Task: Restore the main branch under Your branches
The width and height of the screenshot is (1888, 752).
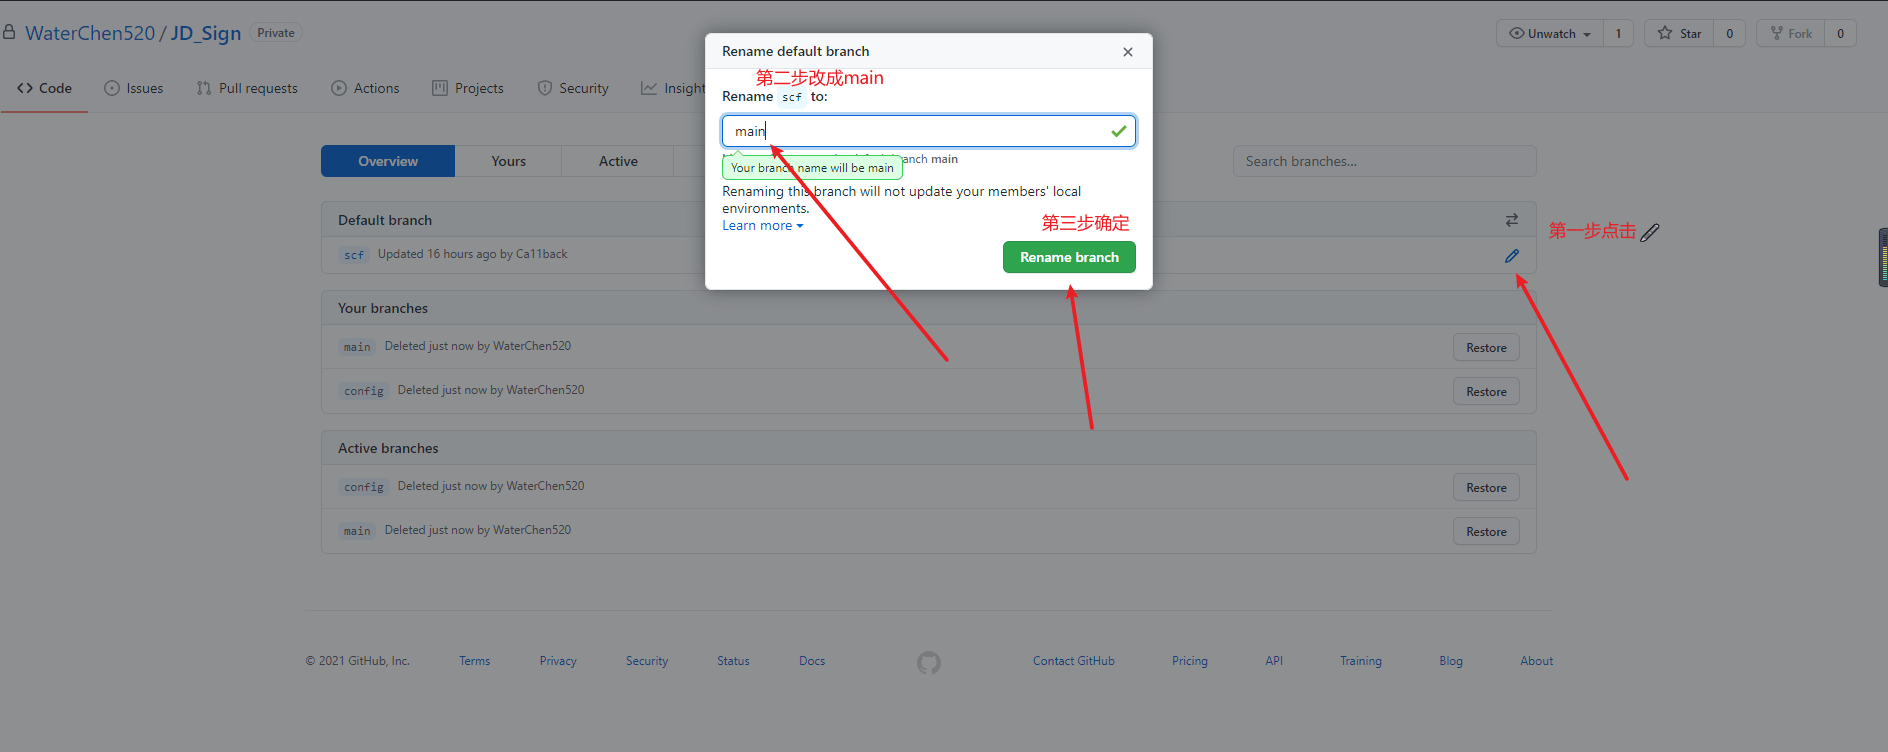Action: 1485,348
